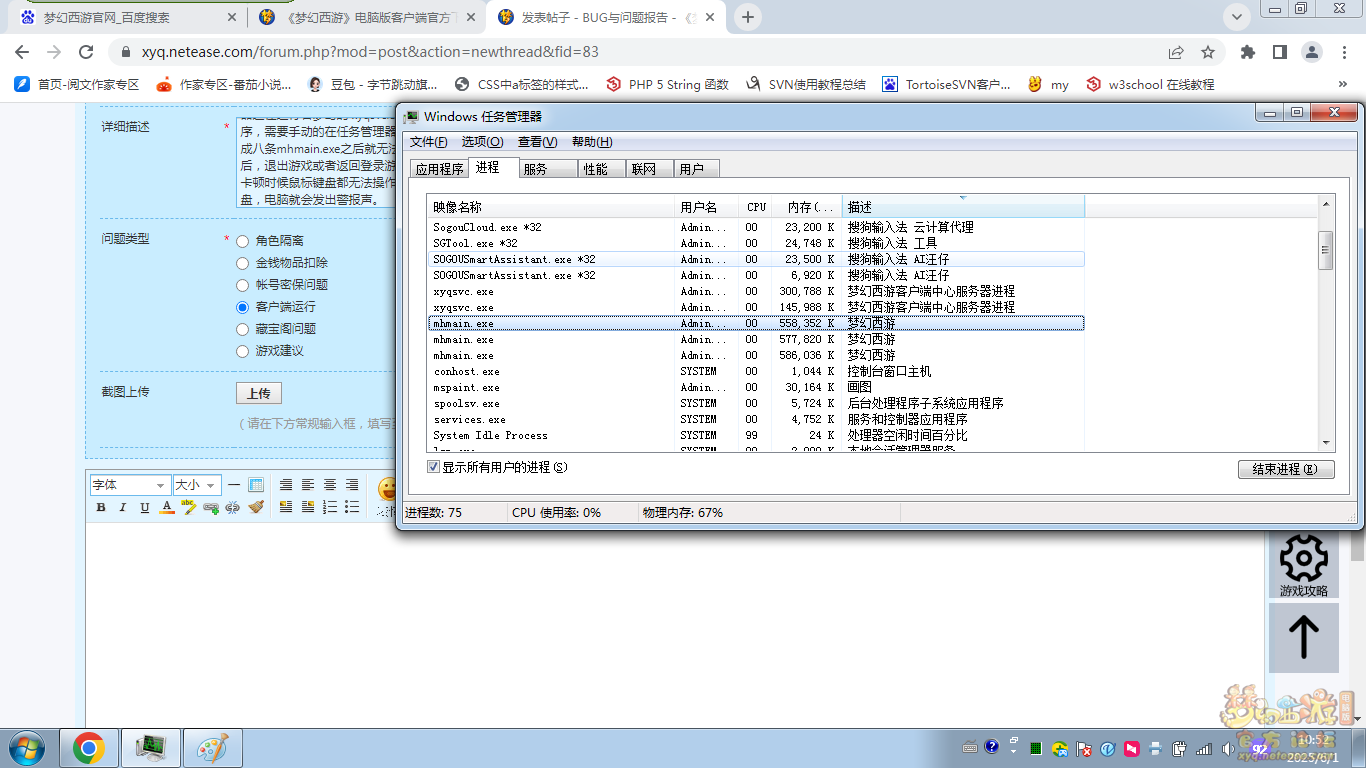Share this page from address bar

pos(1176,52)
